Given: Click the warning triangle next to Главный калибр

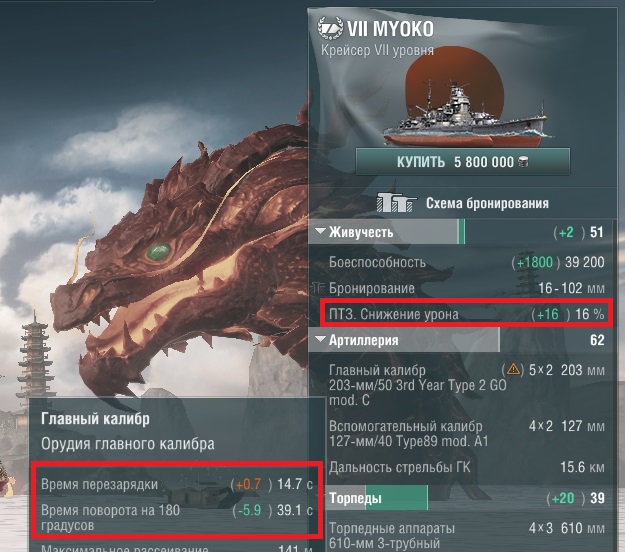Looking at the screenshot, I should pos(513,369).
